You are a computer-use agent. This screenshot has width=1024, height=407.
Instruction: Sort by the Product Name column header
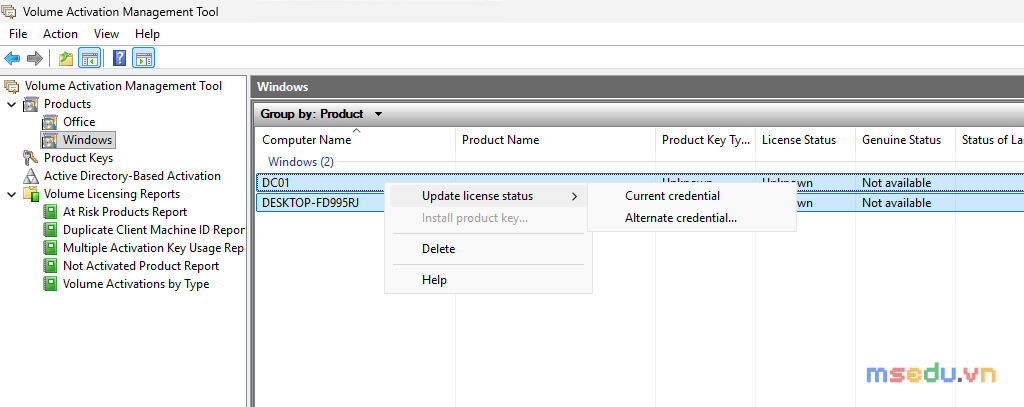pos(555,140)
